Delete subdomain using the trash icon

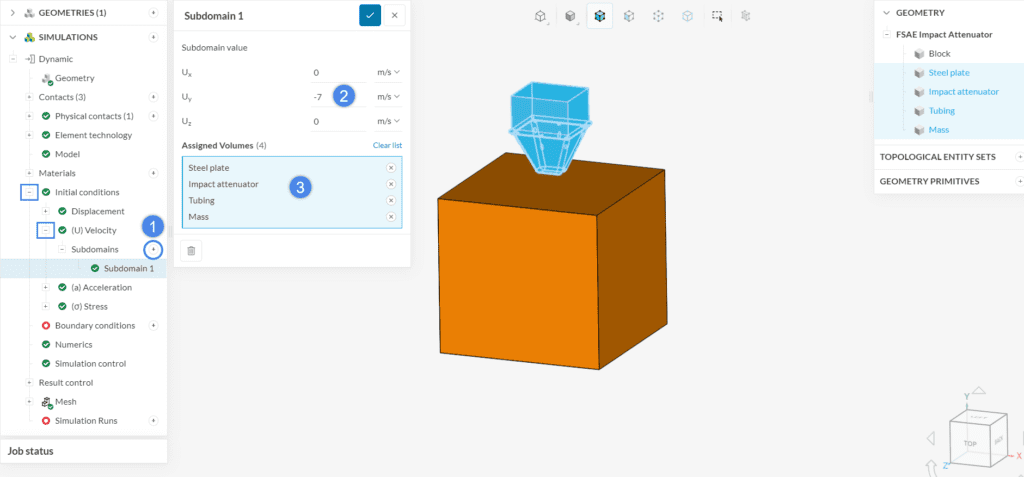coord(191,250)
